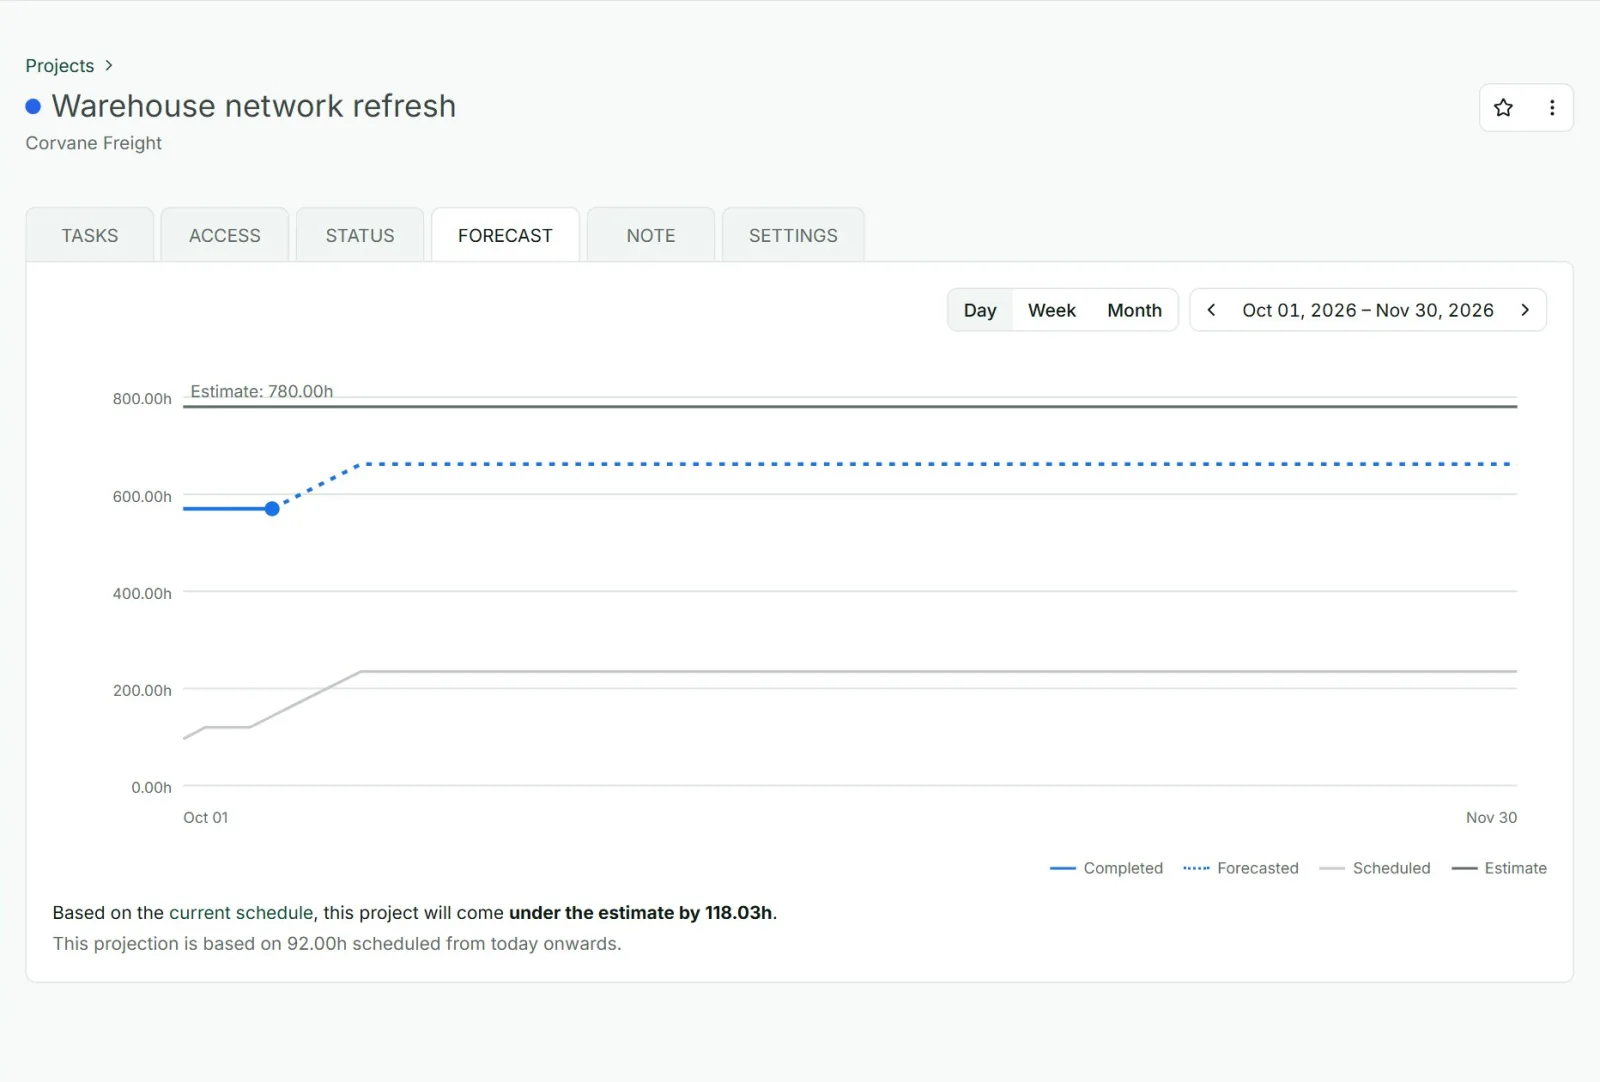This screenshot has width=1600, height=1082.
Task: Open the ACCESS tab
Action: [225, 235]
